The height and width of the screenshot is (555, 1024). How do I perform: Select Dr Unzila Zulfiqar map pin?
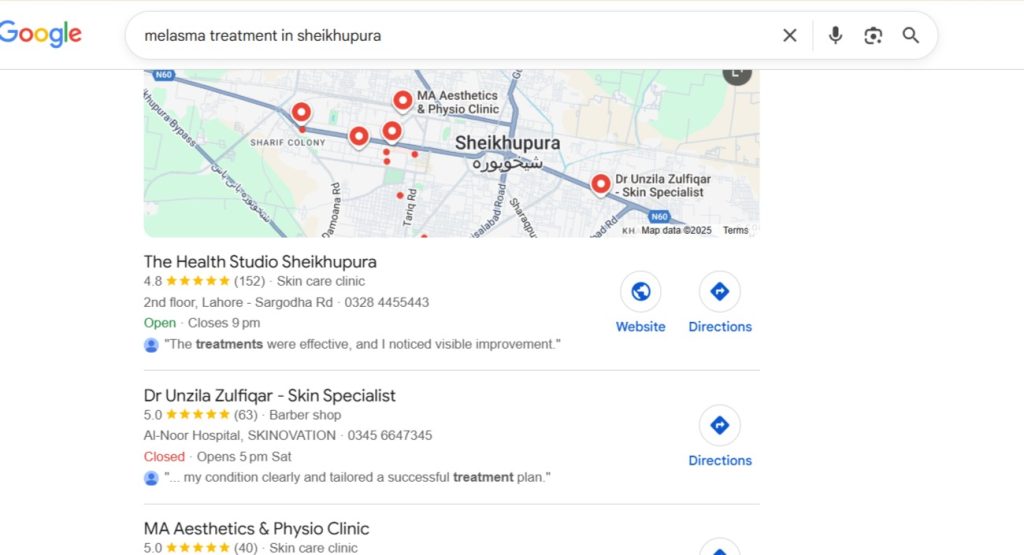pos(600,183)
